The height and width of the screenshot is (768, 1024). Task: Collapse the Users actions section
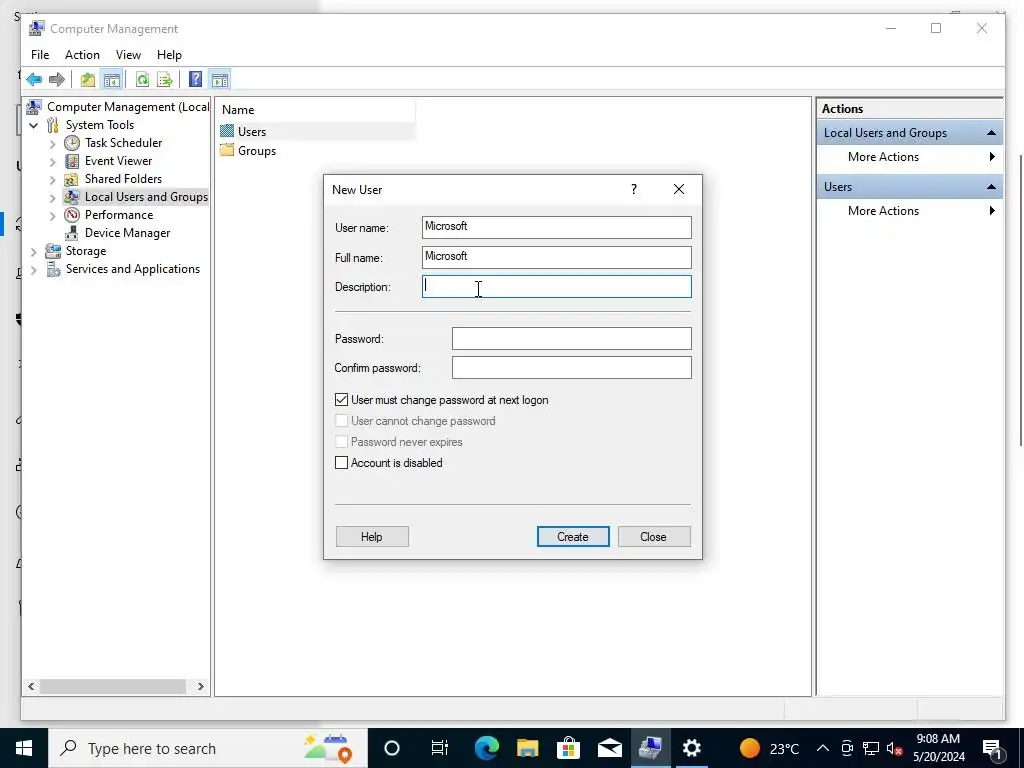991,187
